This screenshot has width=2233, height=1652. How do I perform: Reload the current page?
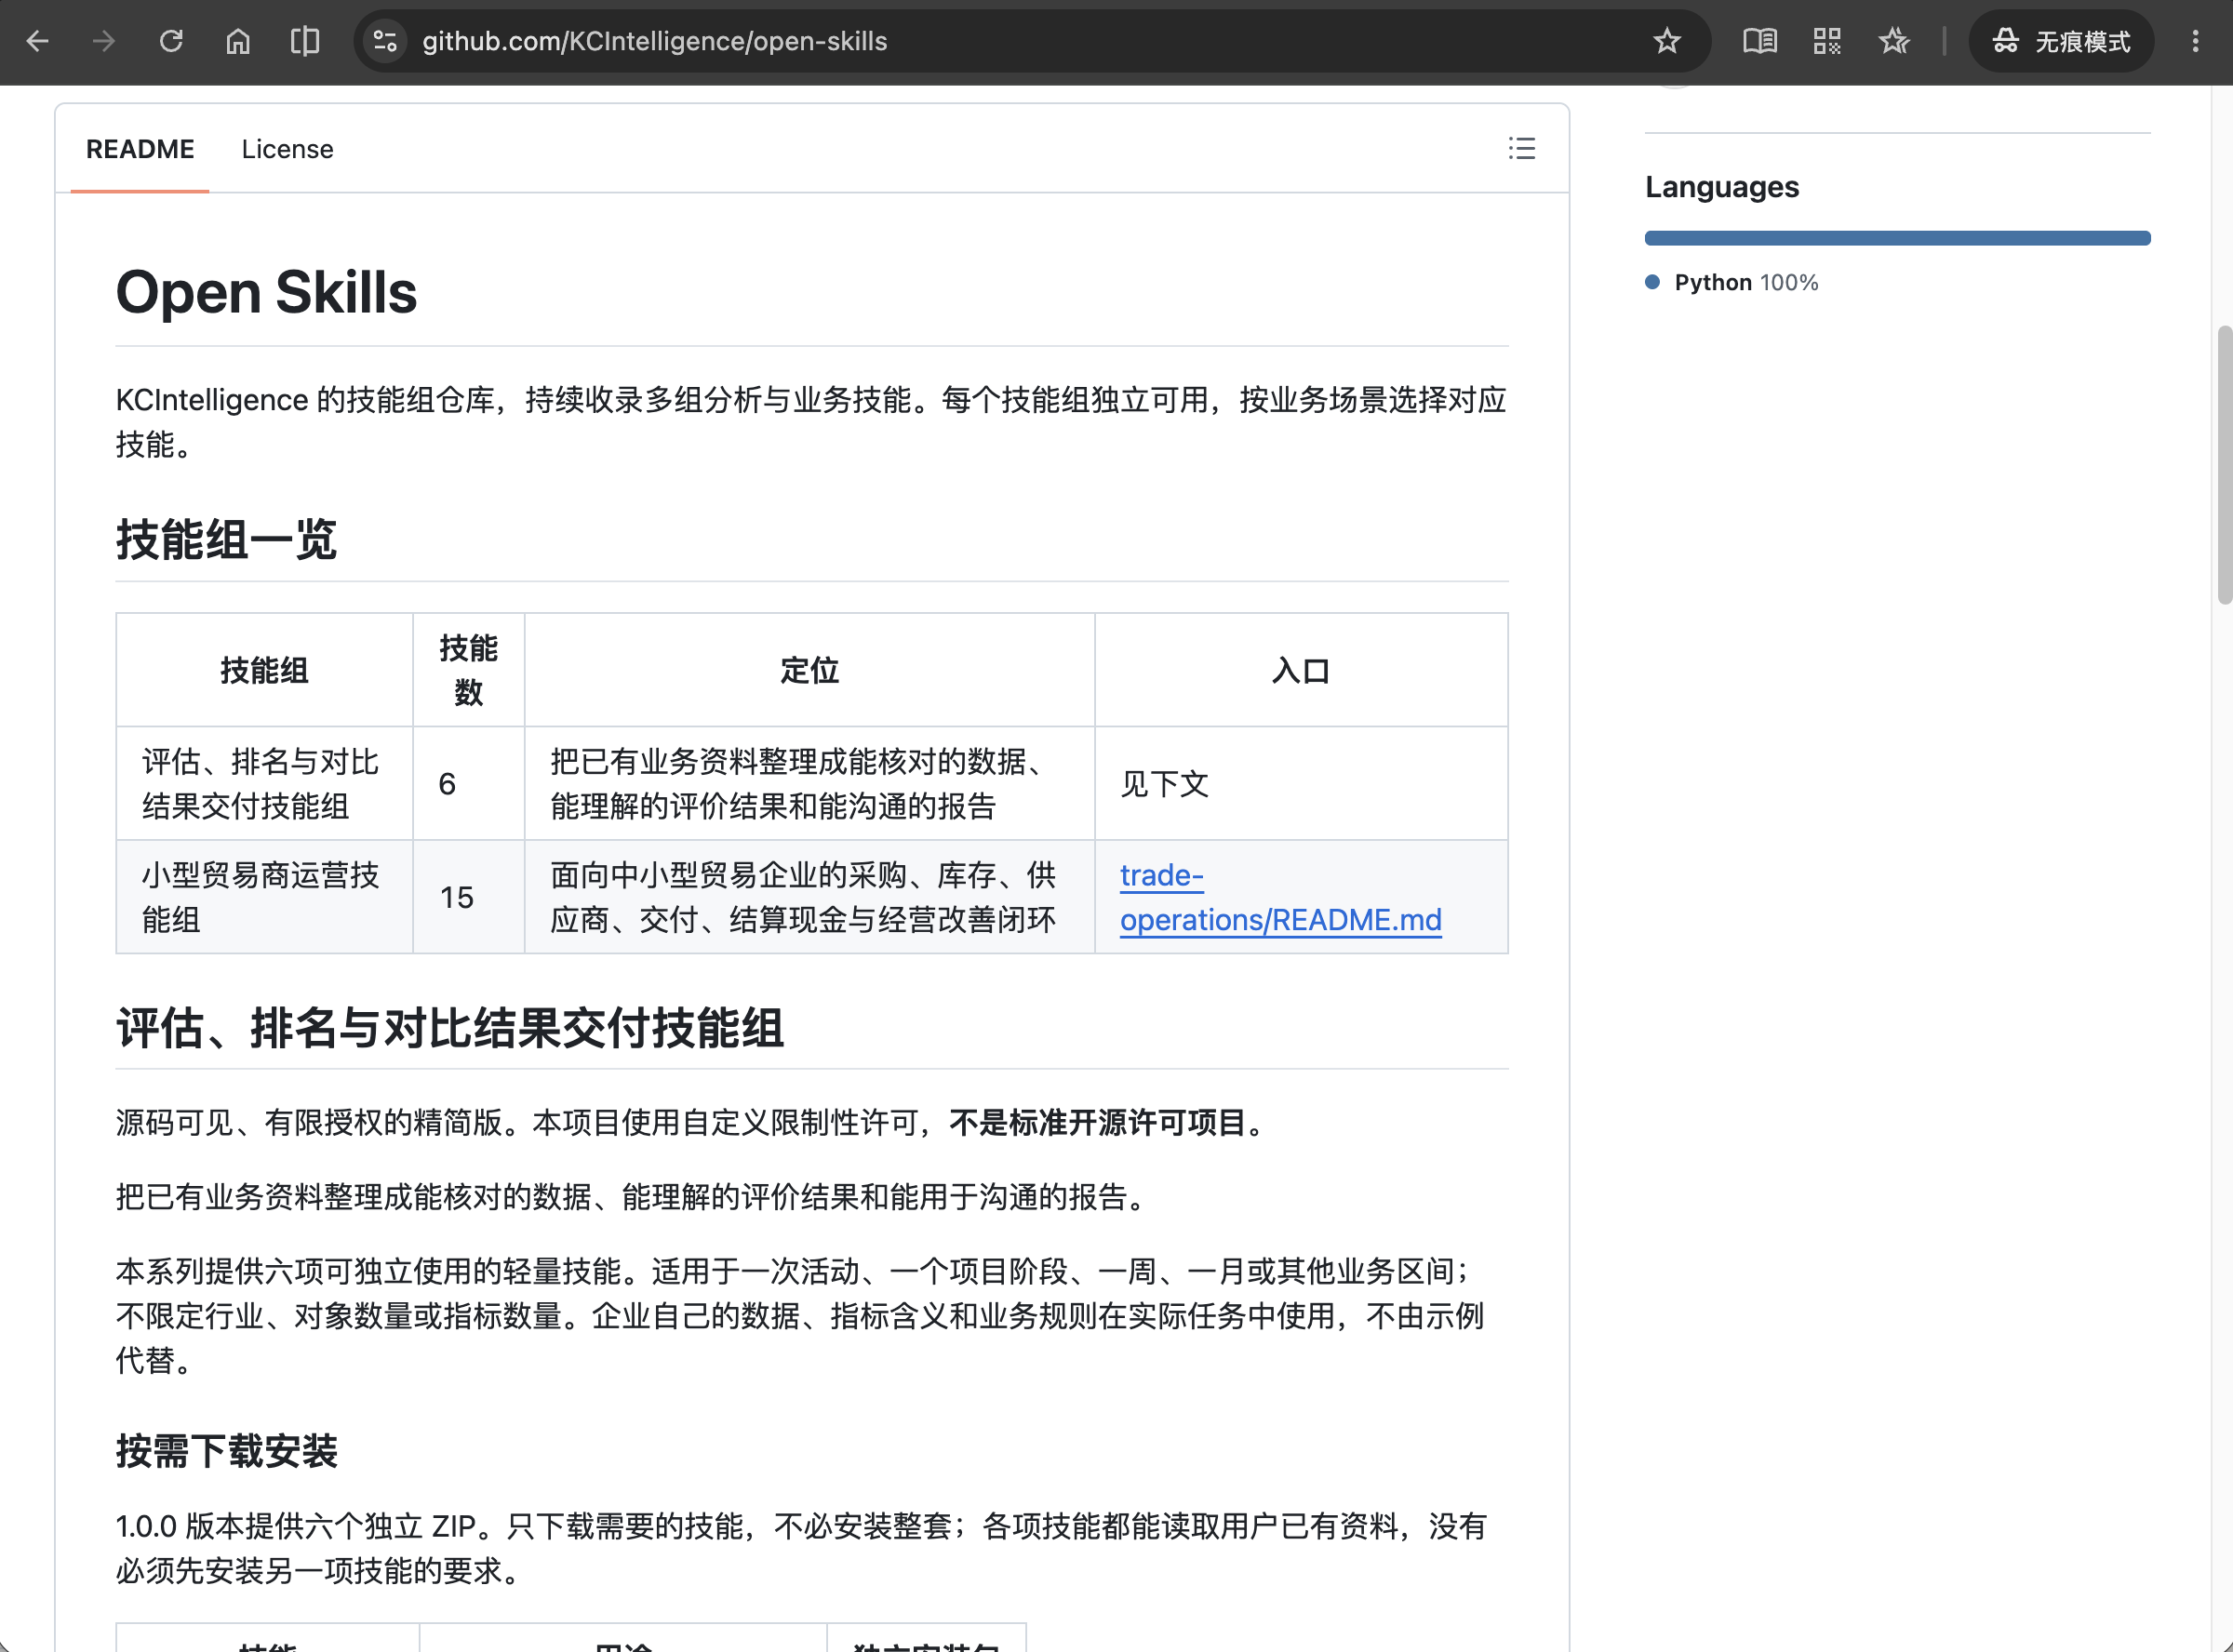(x=171, y=41)
